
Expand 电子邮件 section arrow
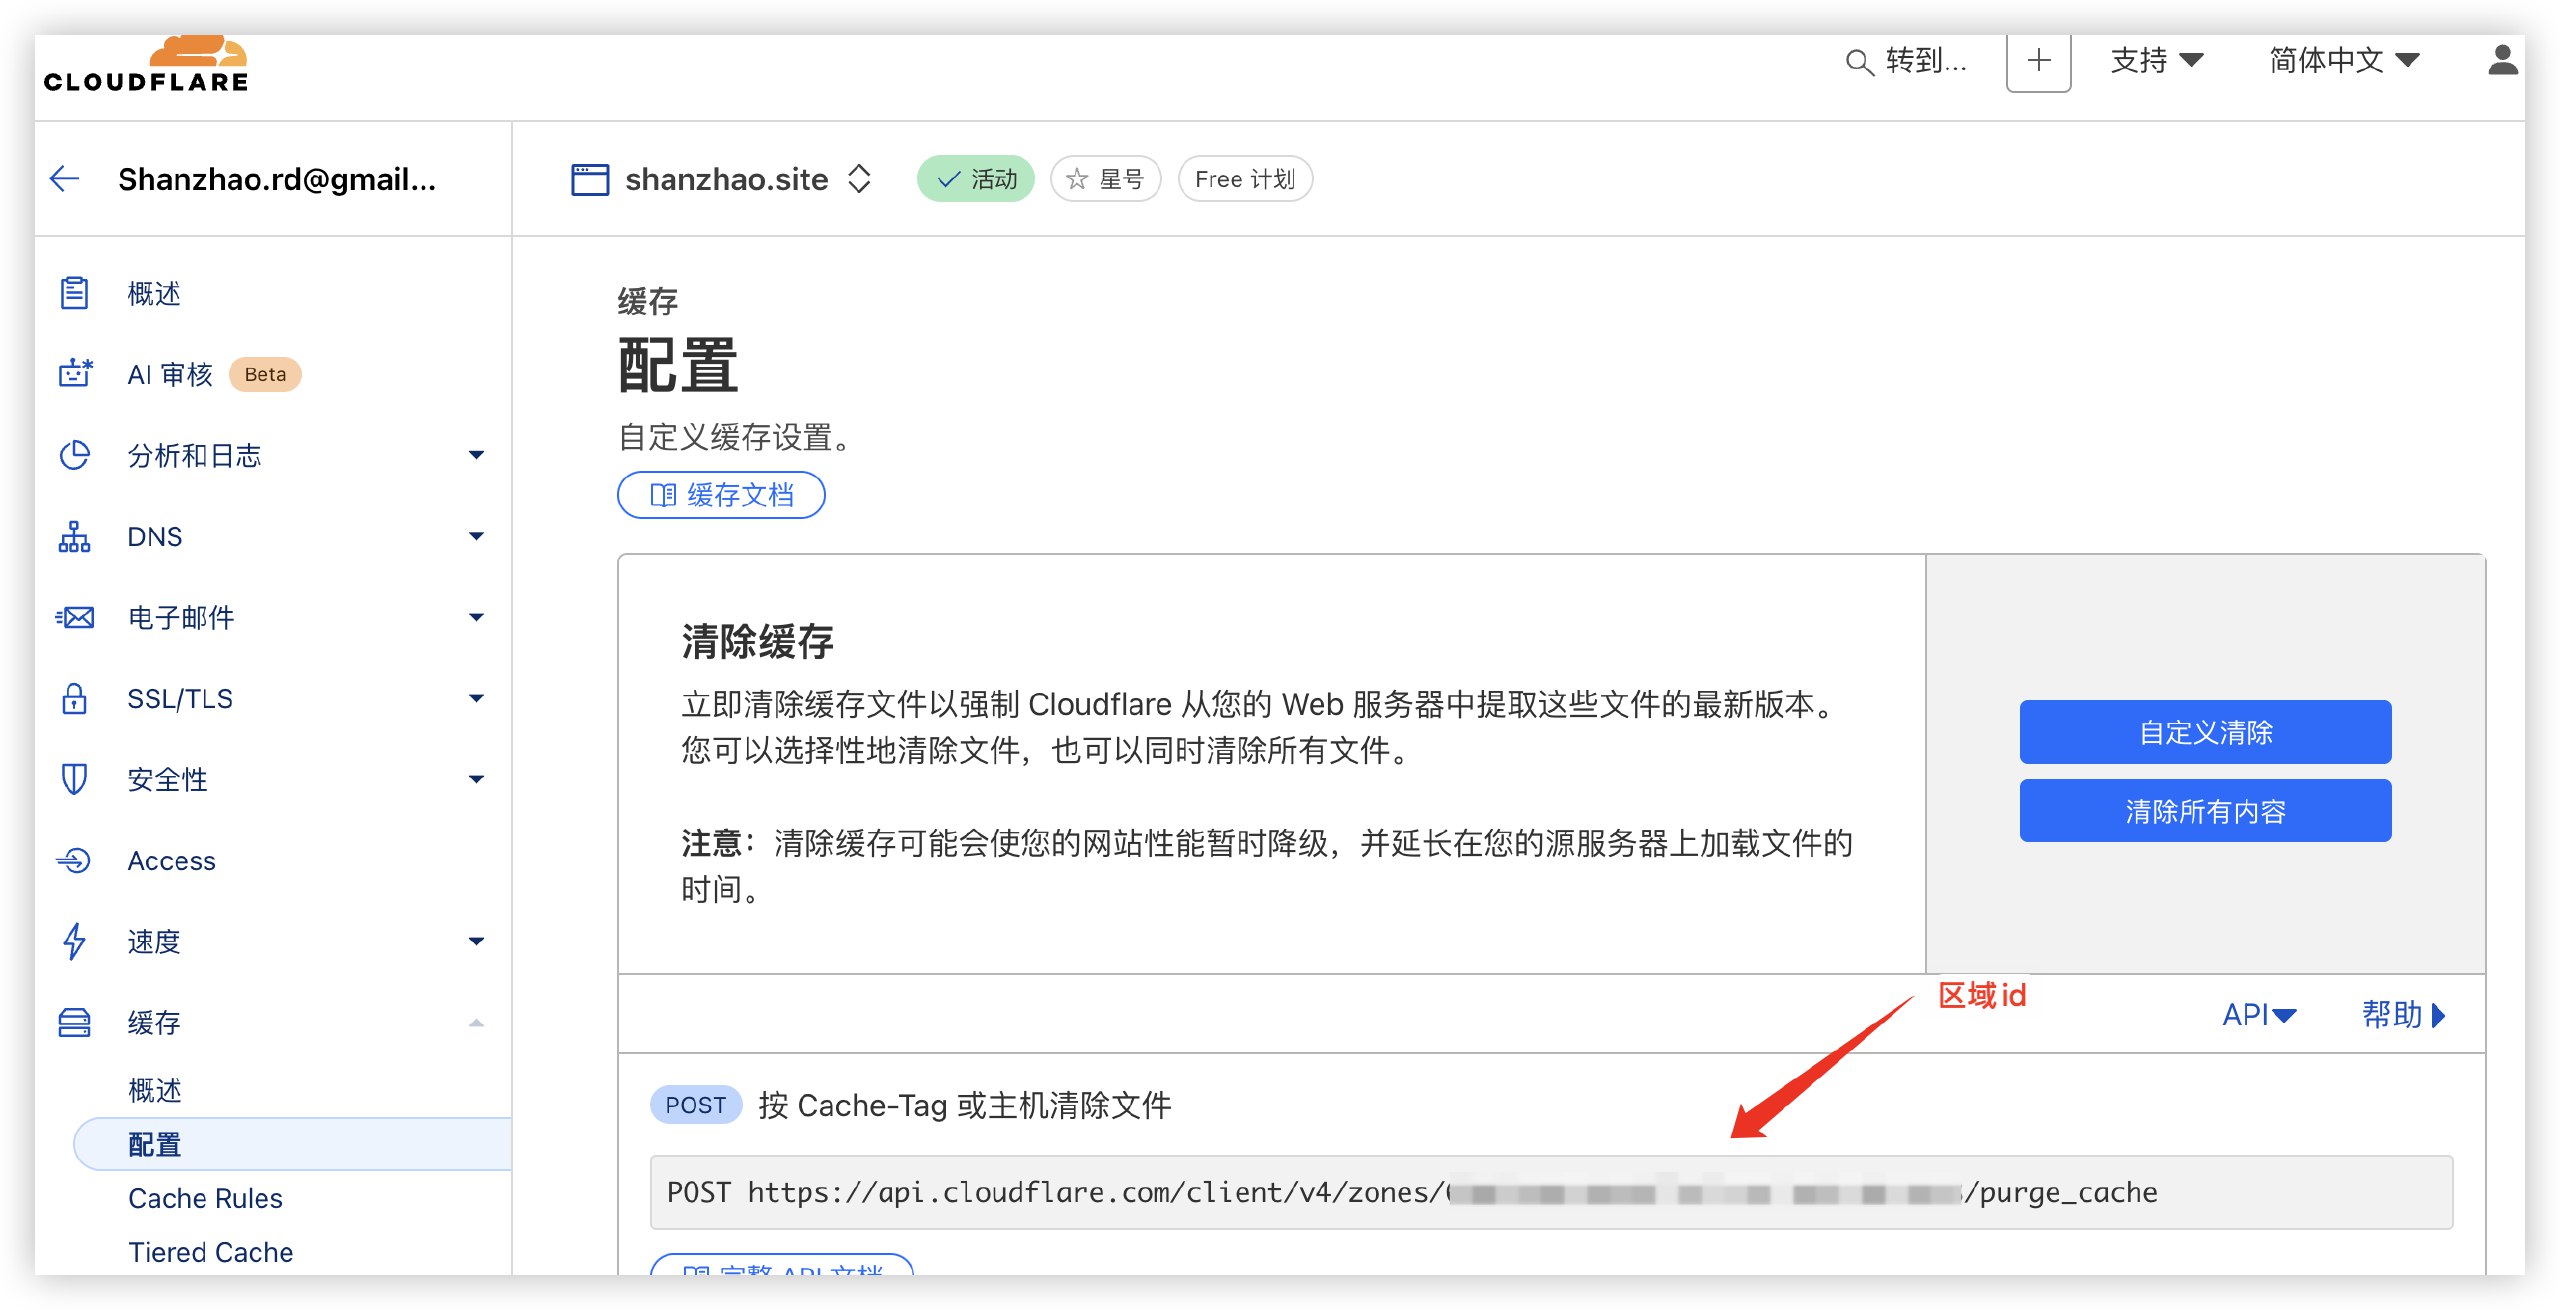(477, 617)
